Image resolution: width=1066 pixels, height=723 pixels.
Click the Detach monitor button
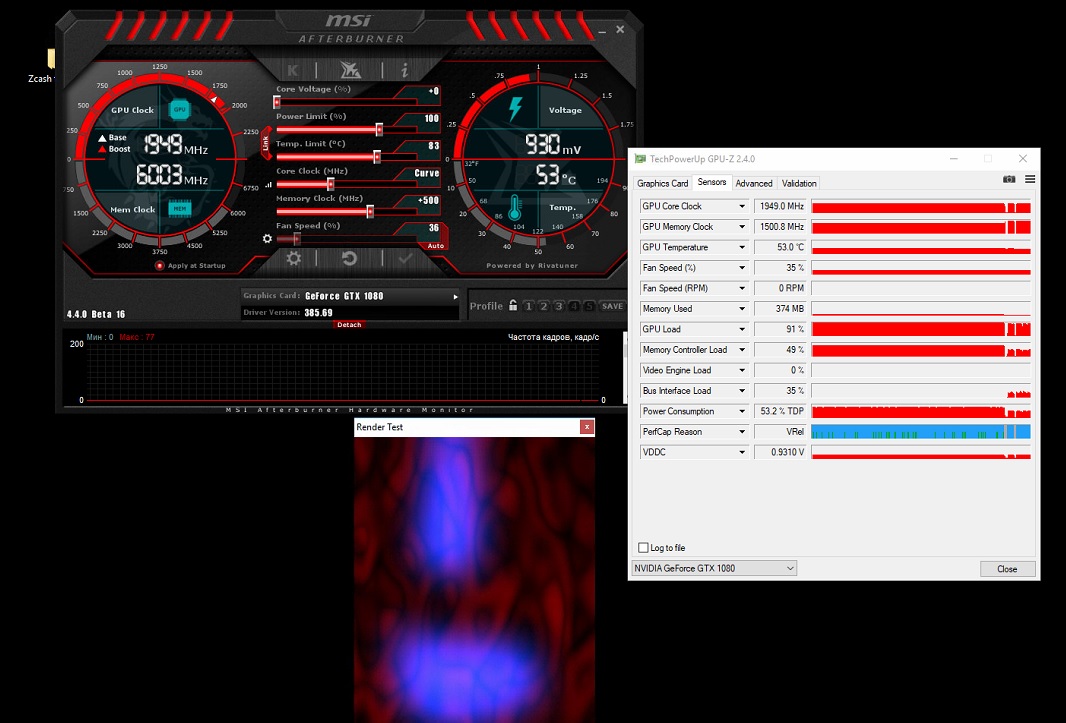[349, 324]
